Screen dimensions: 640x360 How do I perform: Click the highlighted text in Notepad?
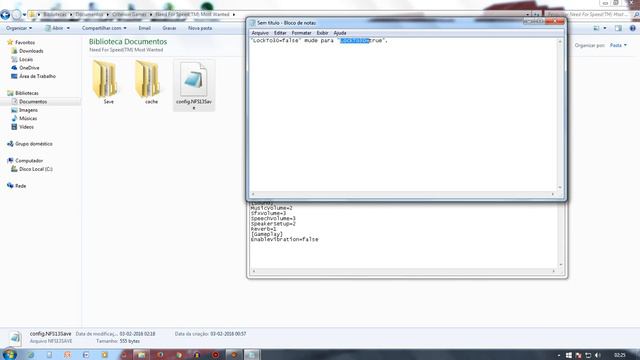tap(355, 41)
